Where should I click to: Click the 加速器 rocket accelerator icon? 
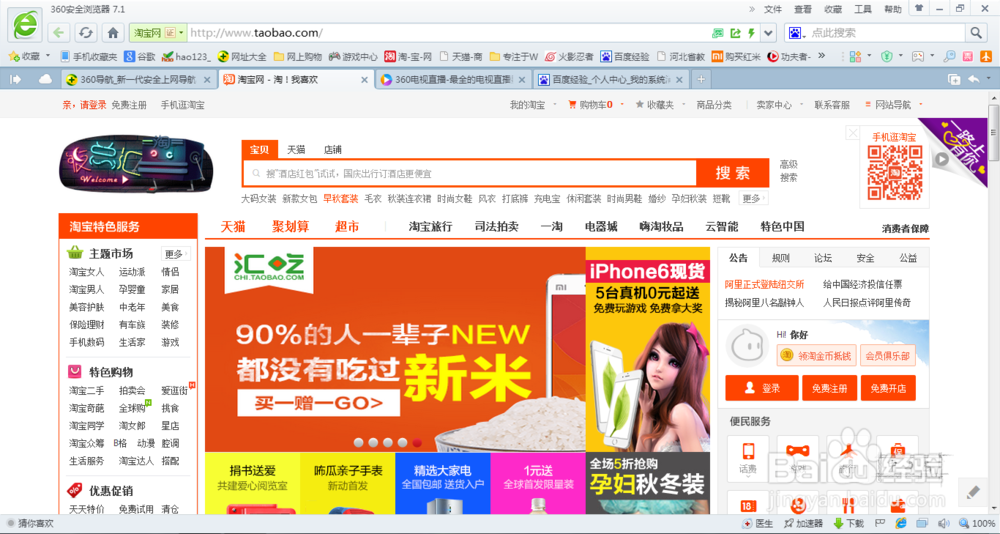coord(803,523)
